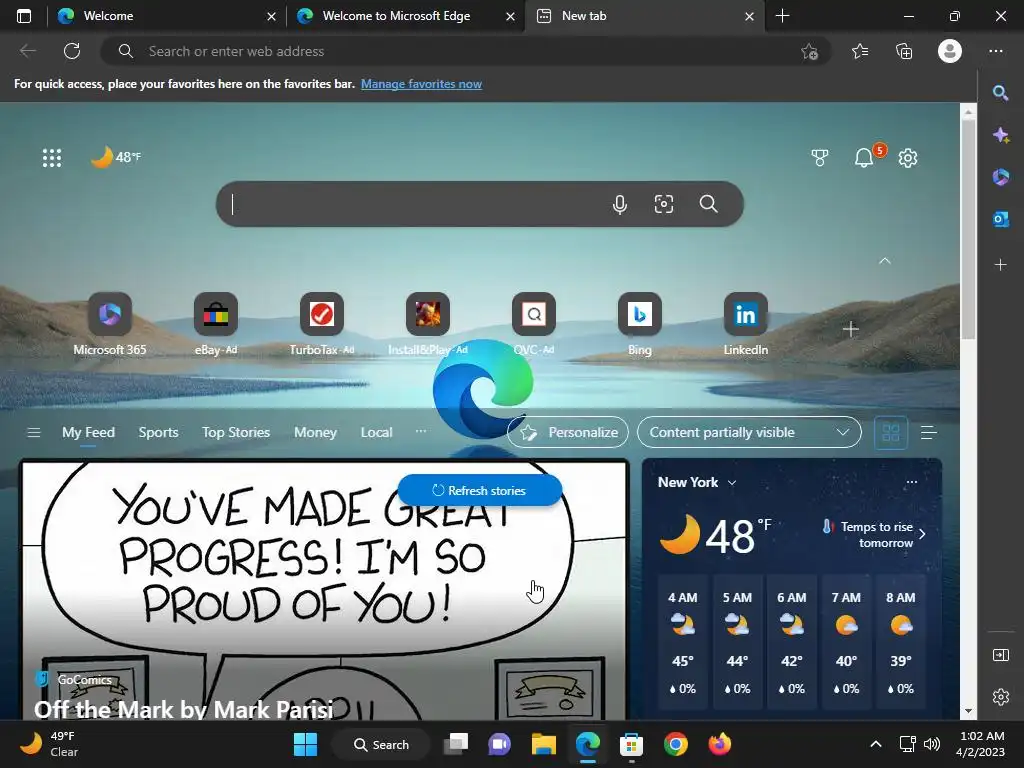The height and width of the screenshot is (768, 1024).
Task: Show more feed categories ellipsis
Action: click(421, 432)
